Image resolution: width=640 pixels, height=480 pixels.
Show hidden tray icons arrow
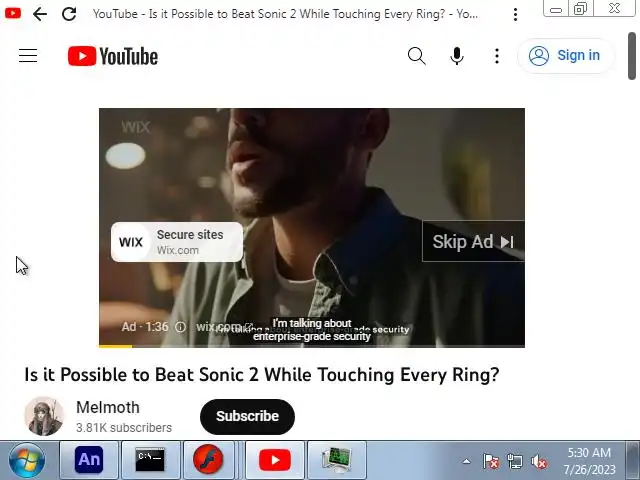point(466,462)
